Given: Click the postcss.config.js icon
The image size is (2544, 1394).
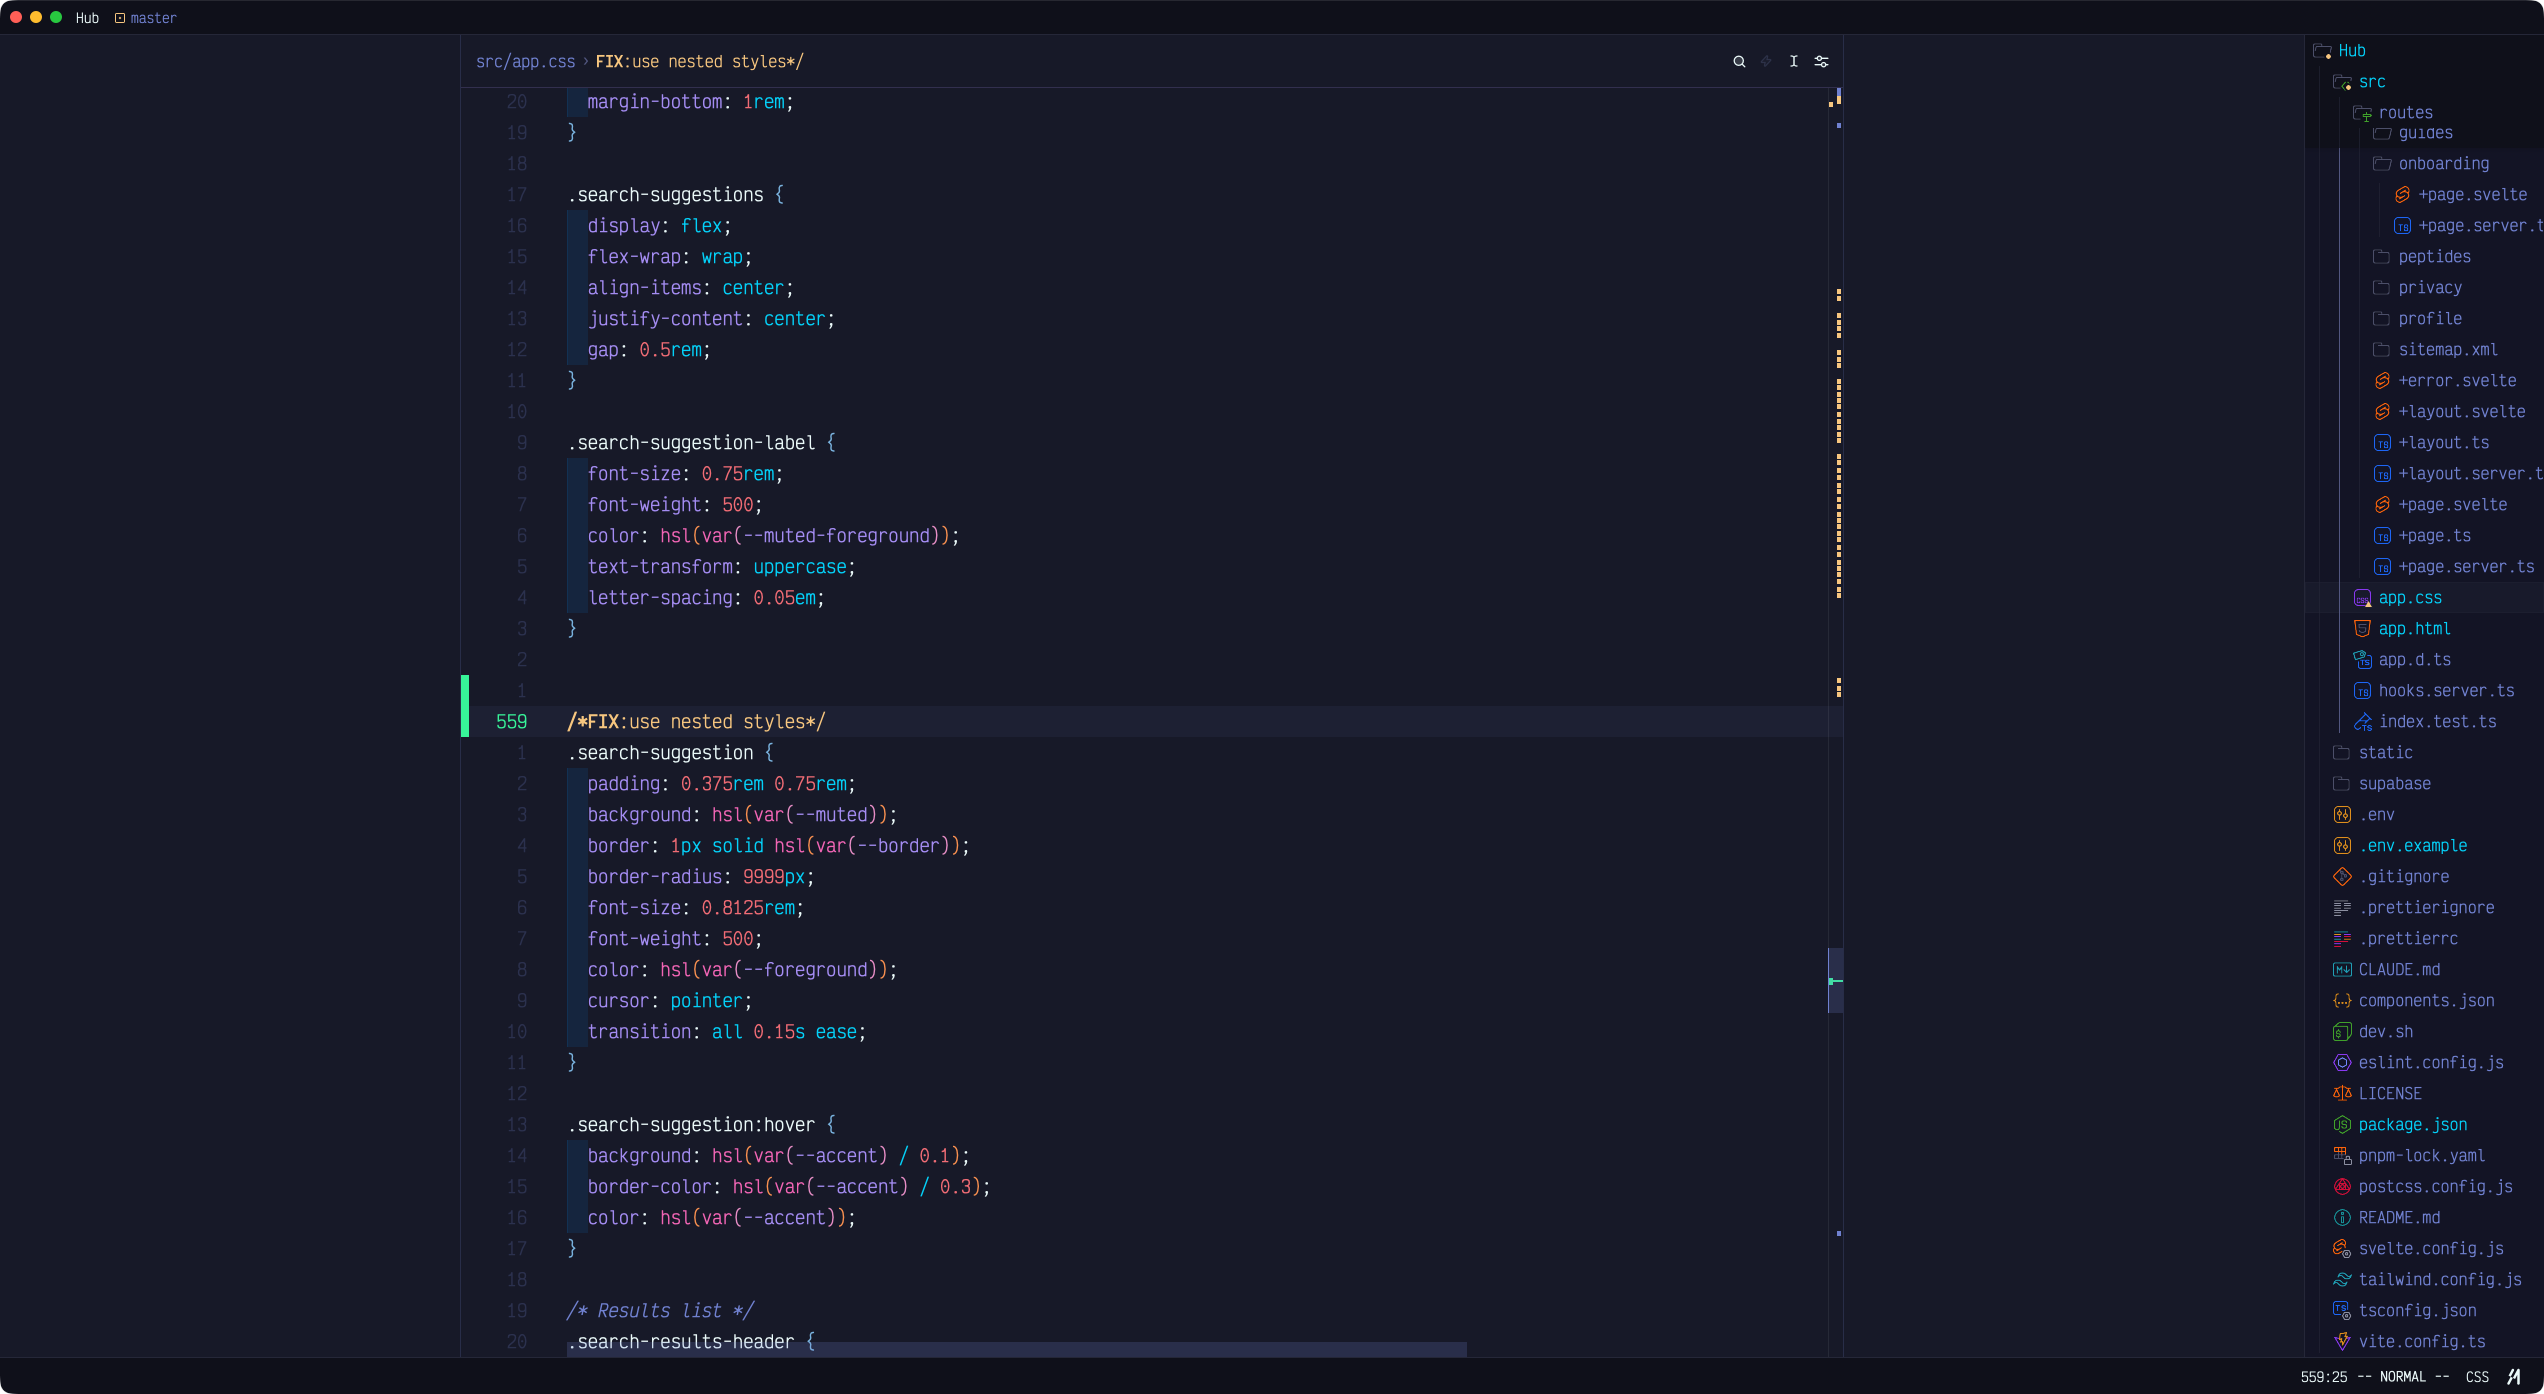Looking at the screenshot, I should click(2342, 1187).
